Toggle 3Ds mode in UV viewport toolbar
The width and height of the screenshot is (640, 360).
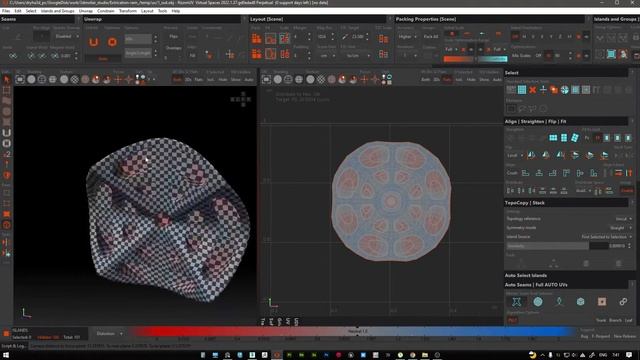click(x=436, y=80)
